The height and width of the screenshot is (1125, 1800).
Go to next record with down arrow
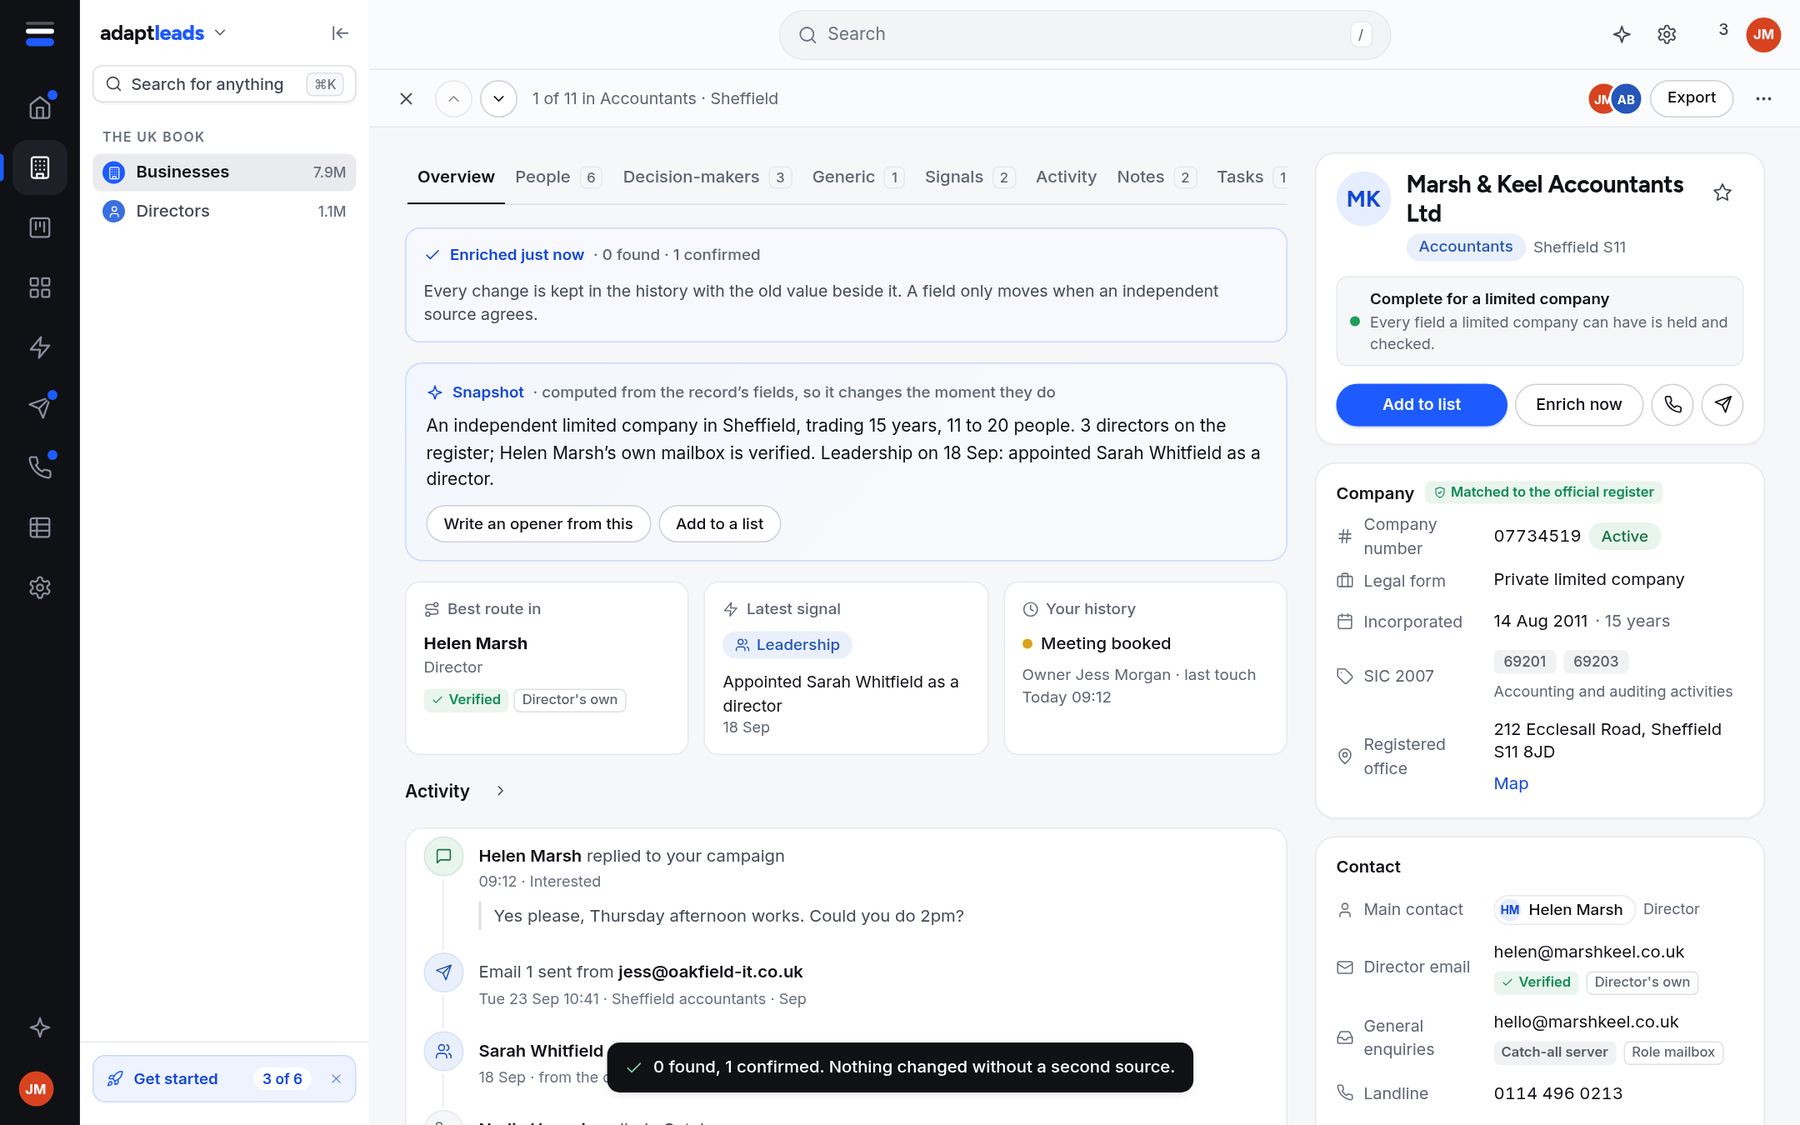click(x=499, y=98)
